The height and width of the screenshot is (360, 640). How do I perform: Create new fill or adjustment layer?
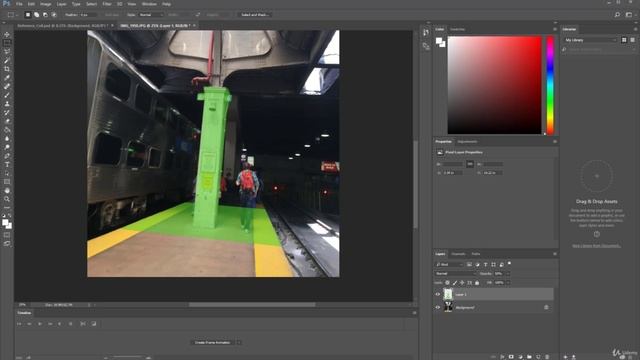click(x=520, y=357)
